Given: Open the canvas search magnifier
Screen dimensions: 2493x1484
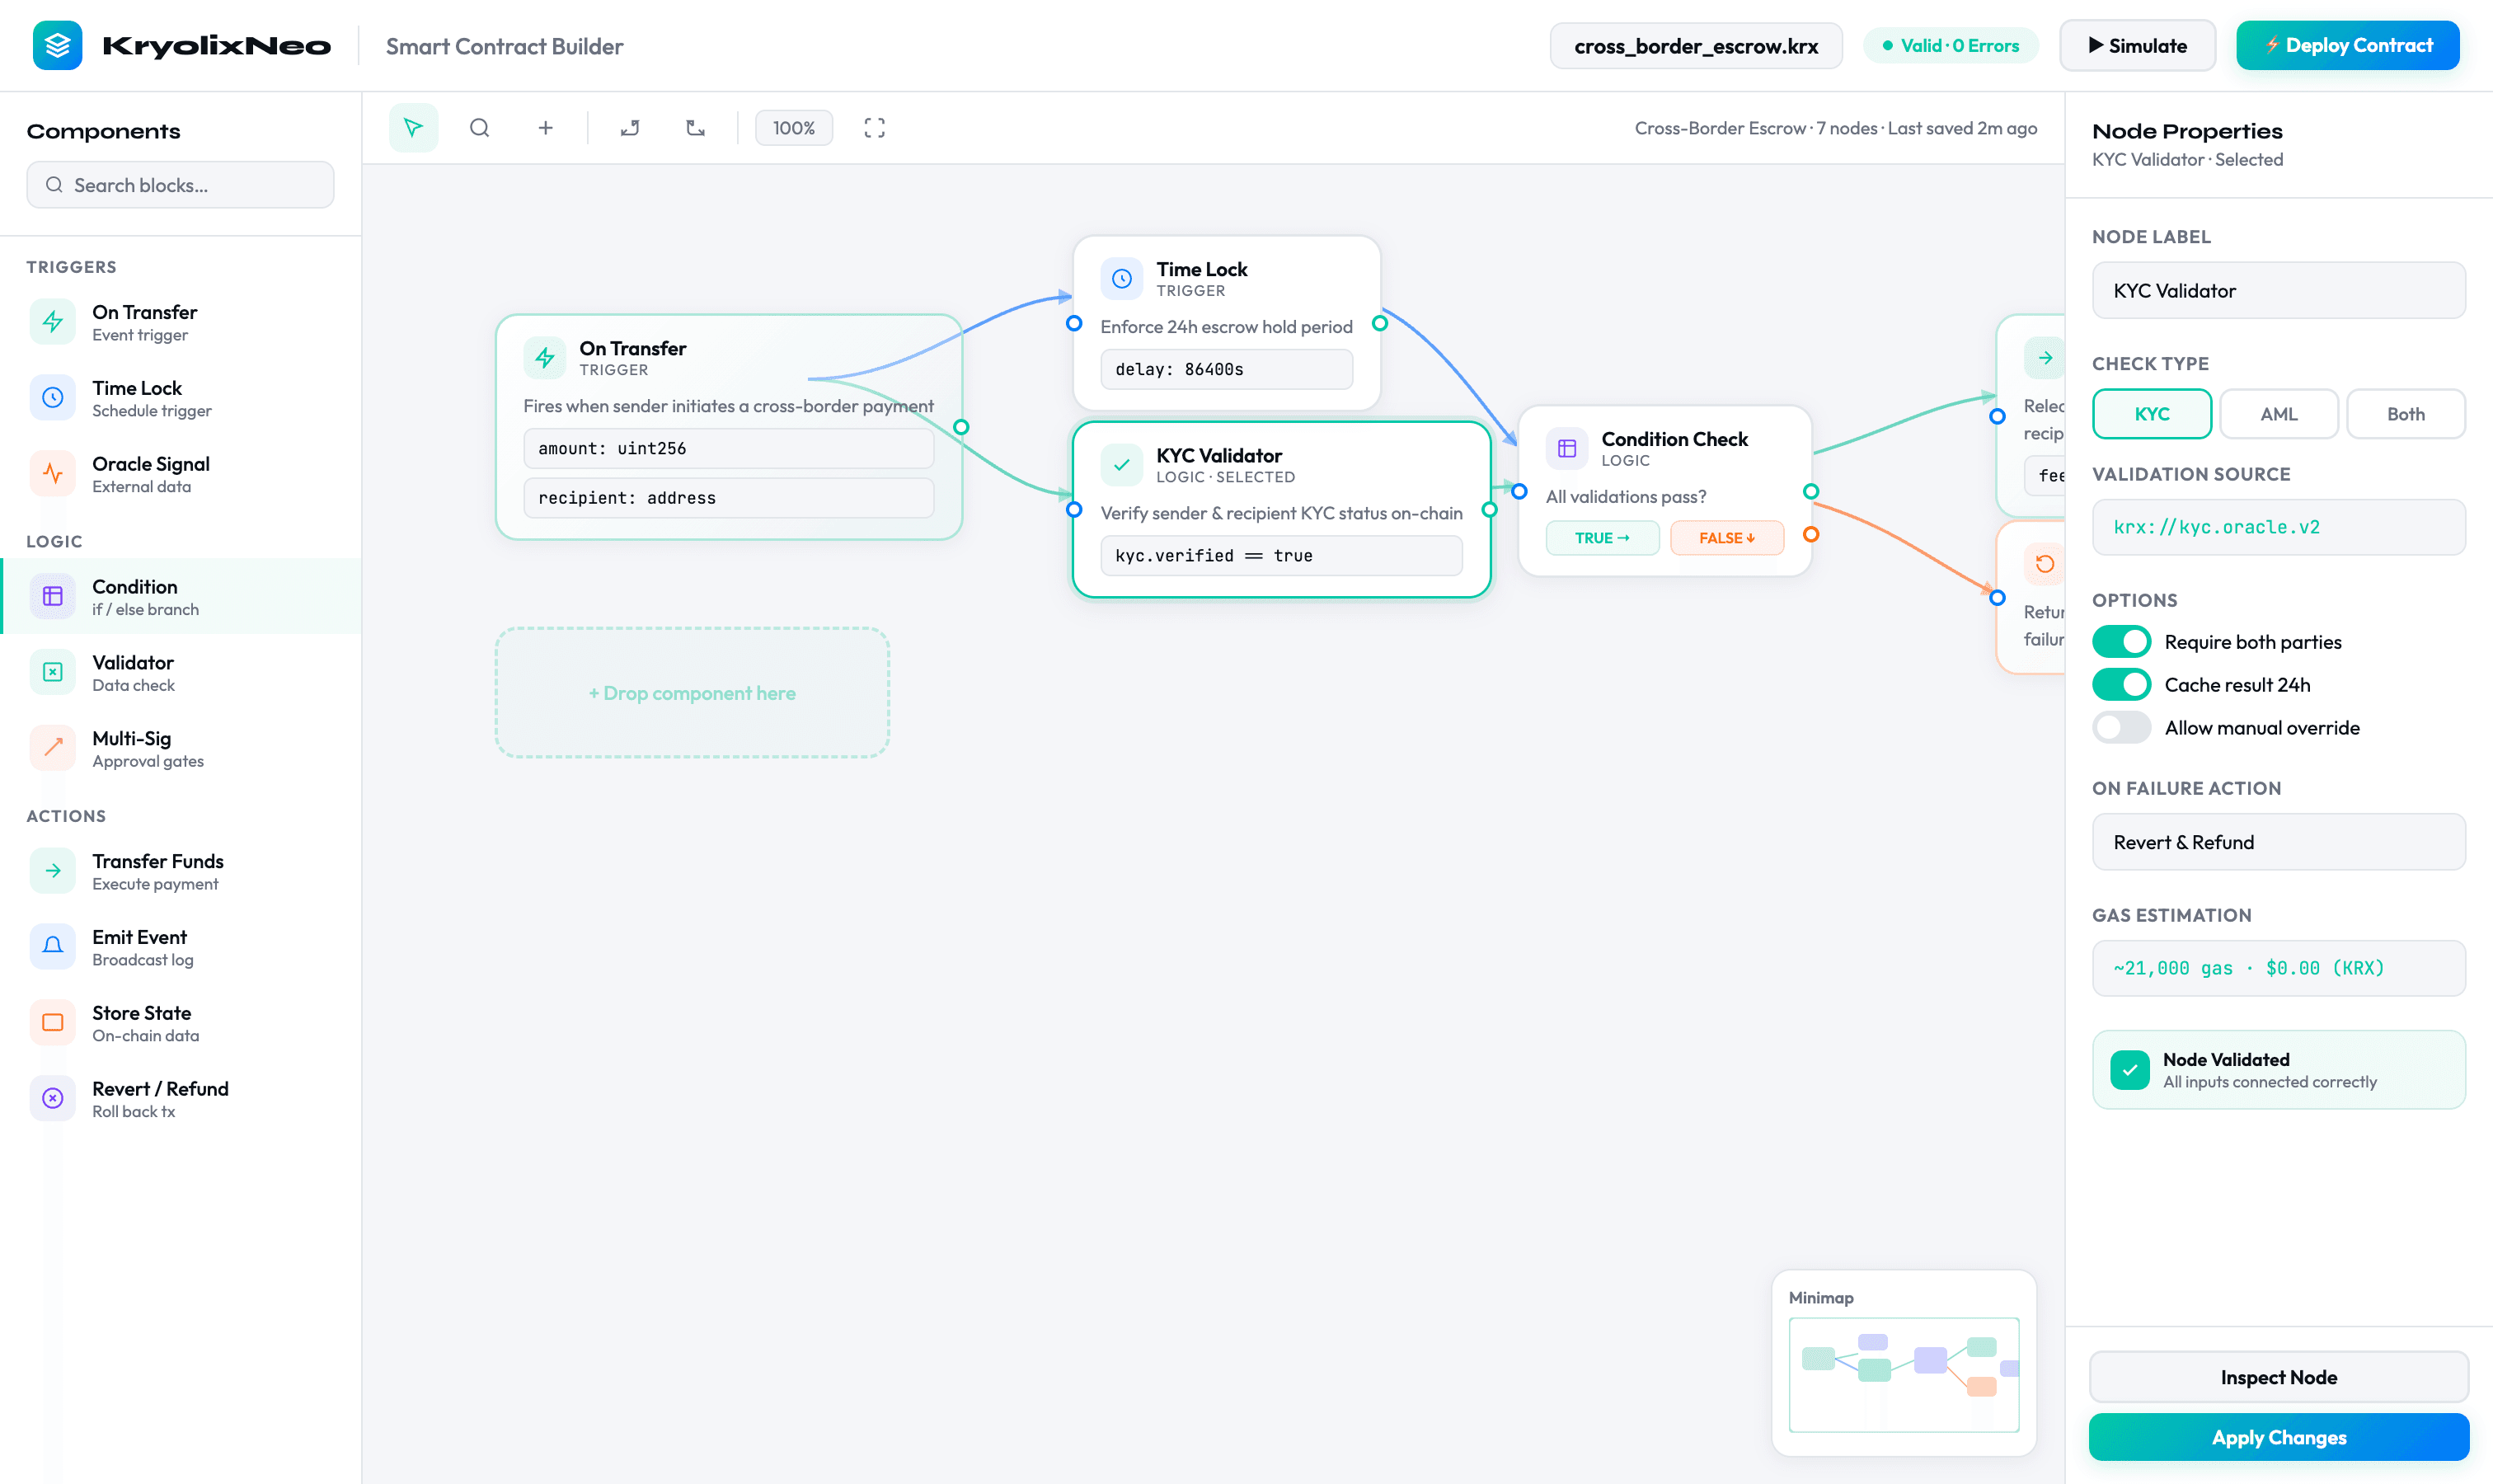Looking at the screenshot, I should 480,128.
